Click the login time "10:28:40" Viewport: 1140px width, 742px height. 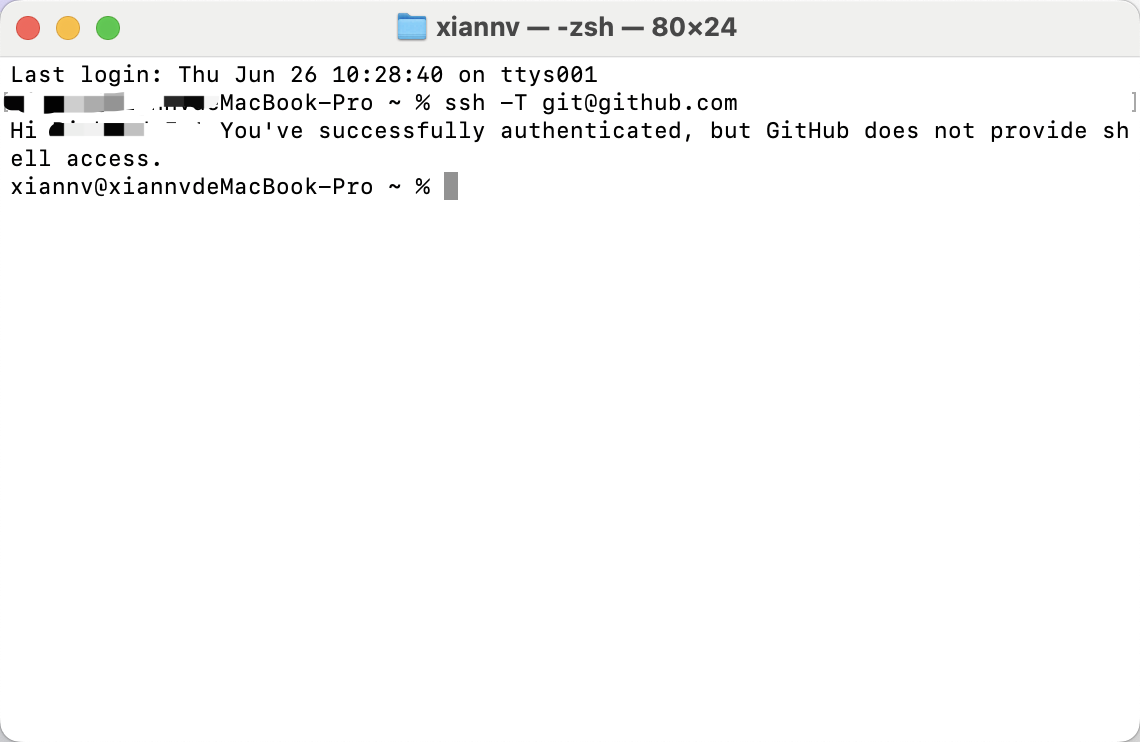387,74
